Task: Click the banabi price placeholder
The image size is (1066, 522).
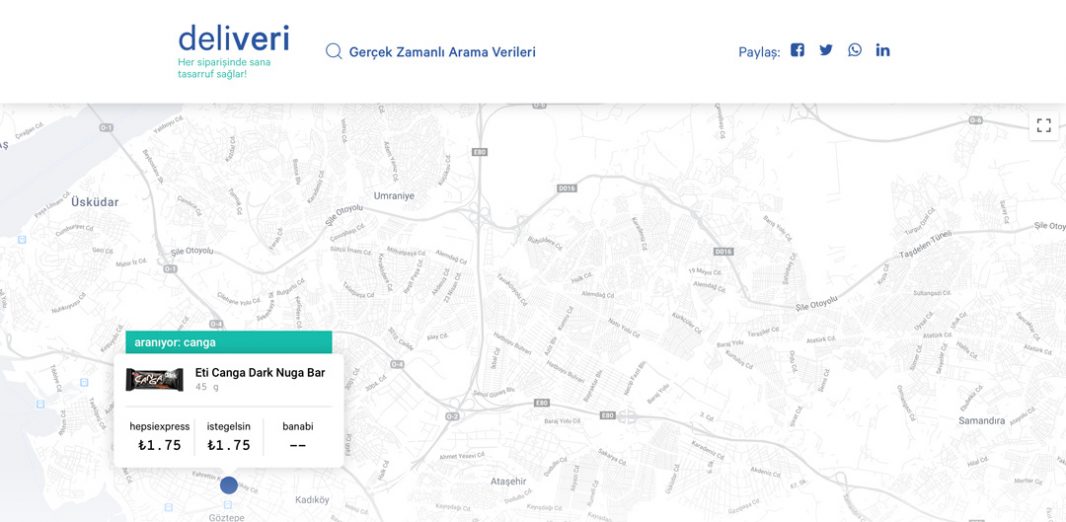Action: point(298,446)
